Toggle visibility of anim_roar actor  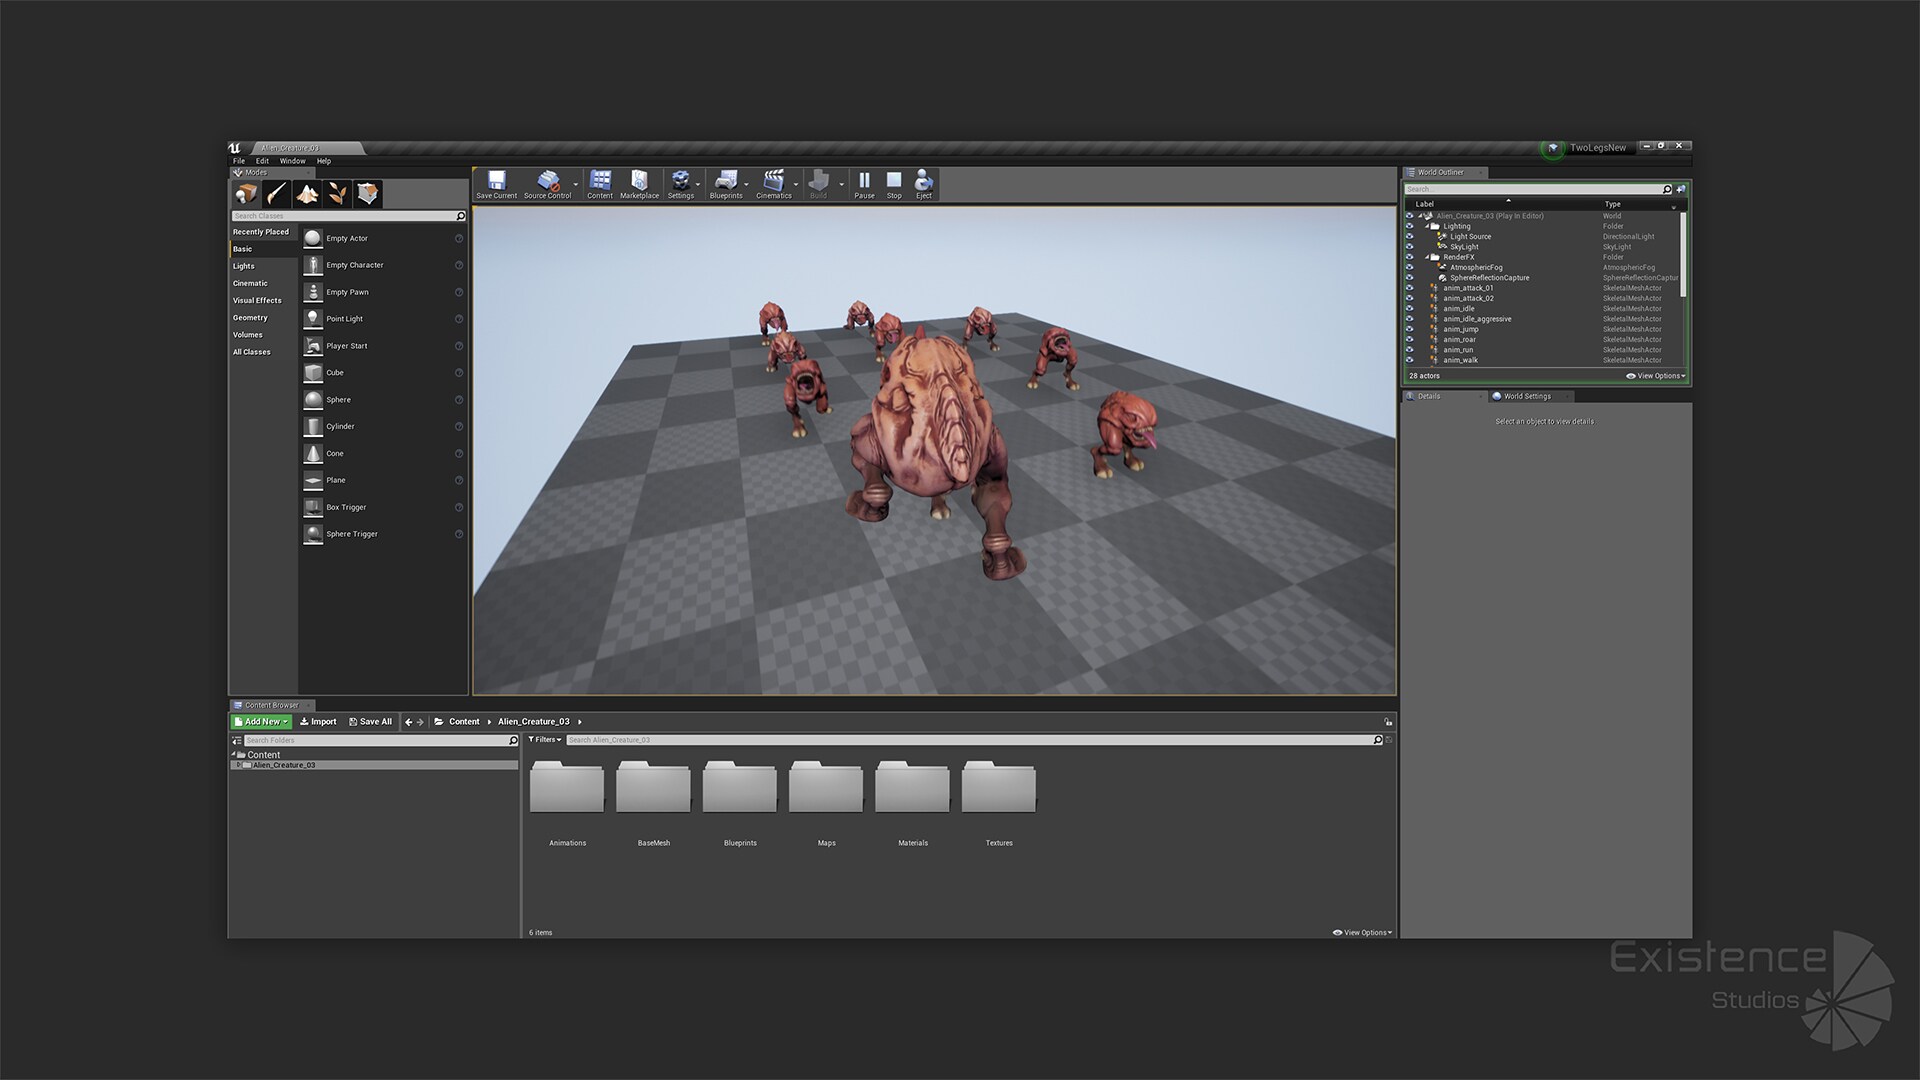coord(1409,339)
